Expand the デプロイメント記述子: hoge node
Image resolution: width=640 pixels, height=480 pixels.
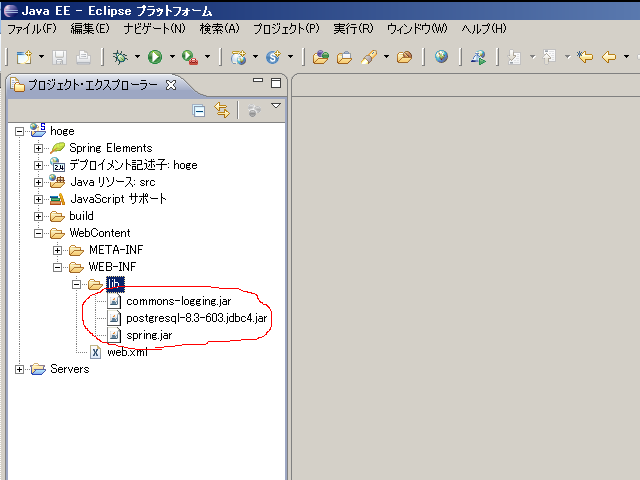click(x=38, y=165)
